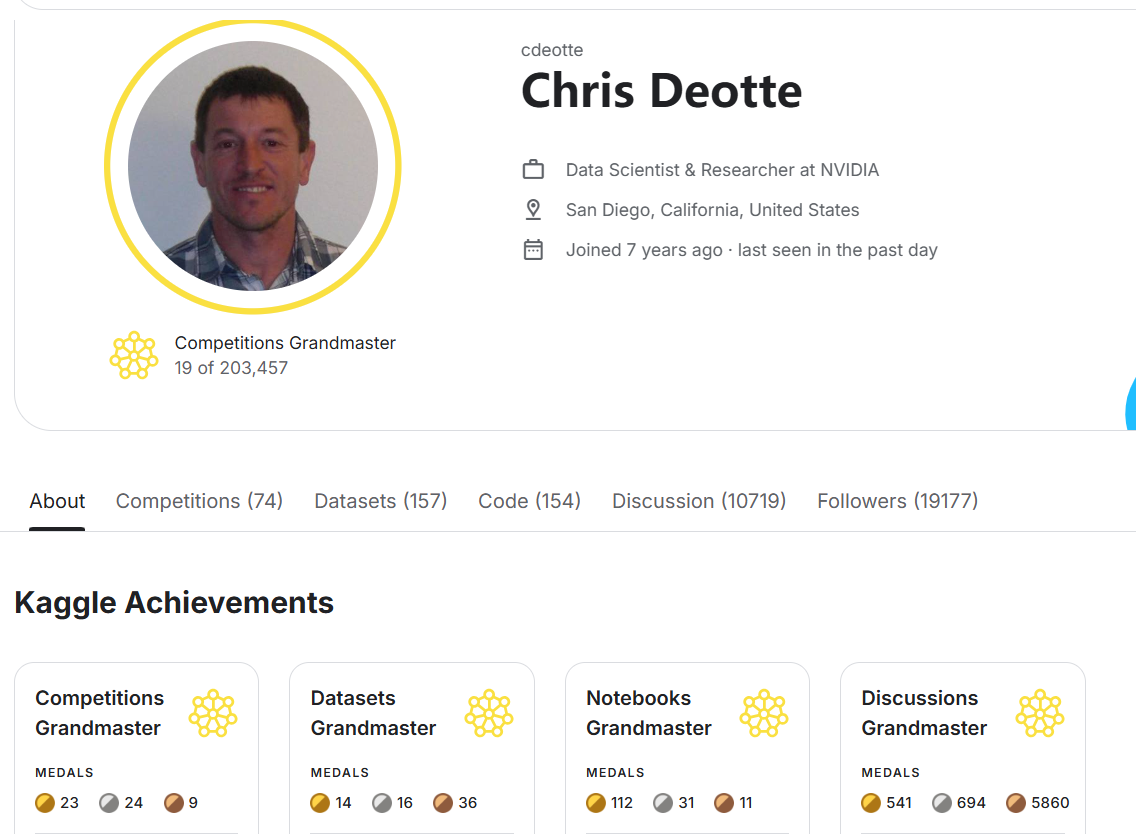This screenshot has height=834, width=1136.
Task: View the Followers (19177) tab
Action: pyautogui.click(x=897, y=501)
